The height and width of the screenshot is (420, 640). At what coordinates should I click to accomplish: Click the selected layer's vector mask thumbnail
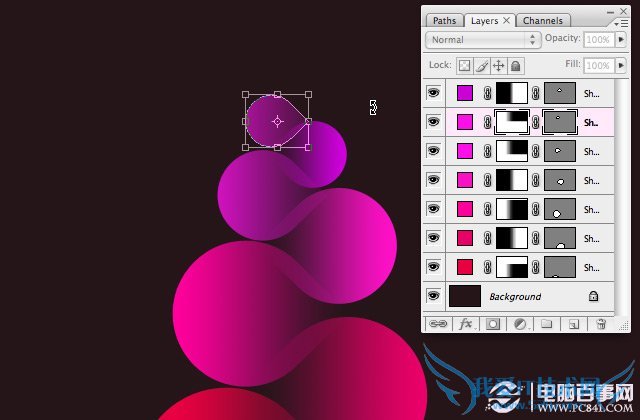tap(560, 122)
